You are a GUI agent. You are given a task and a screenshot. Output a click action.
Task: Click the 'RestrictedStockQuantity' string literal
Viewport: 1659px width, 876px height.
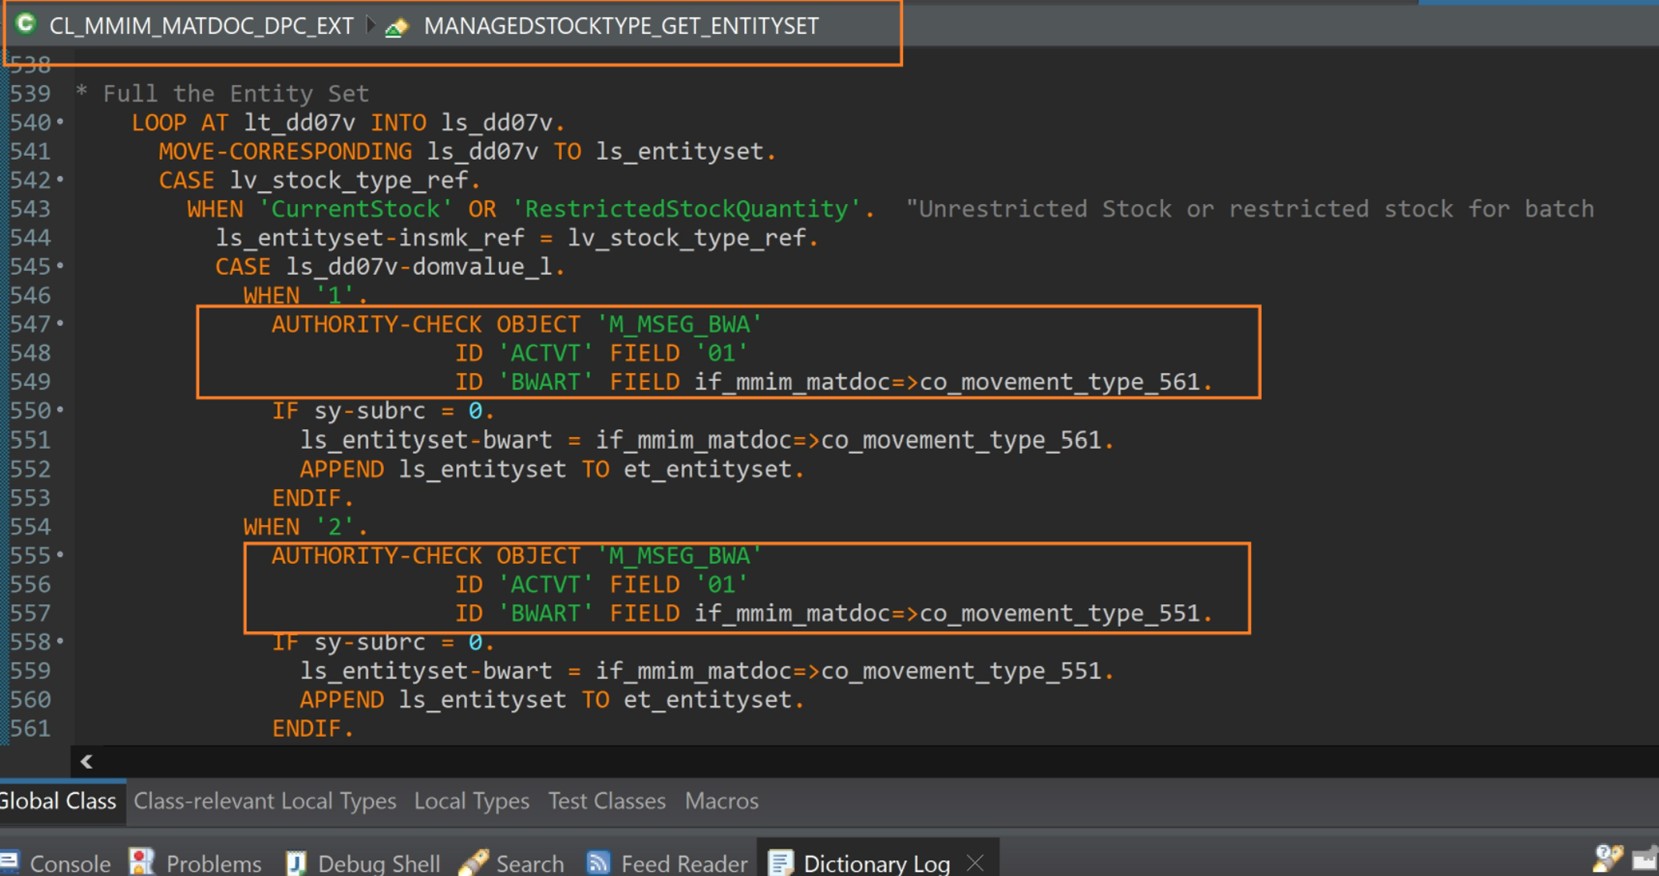[687, 209]
